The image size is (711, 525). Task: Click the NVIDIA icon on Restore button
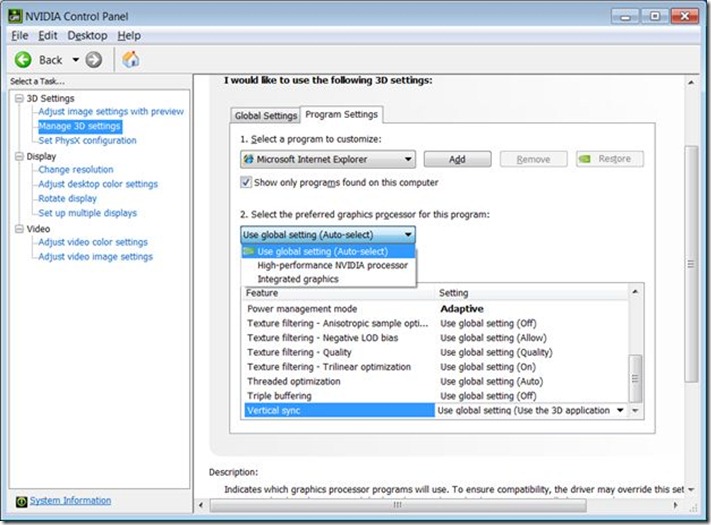[585, 159]
